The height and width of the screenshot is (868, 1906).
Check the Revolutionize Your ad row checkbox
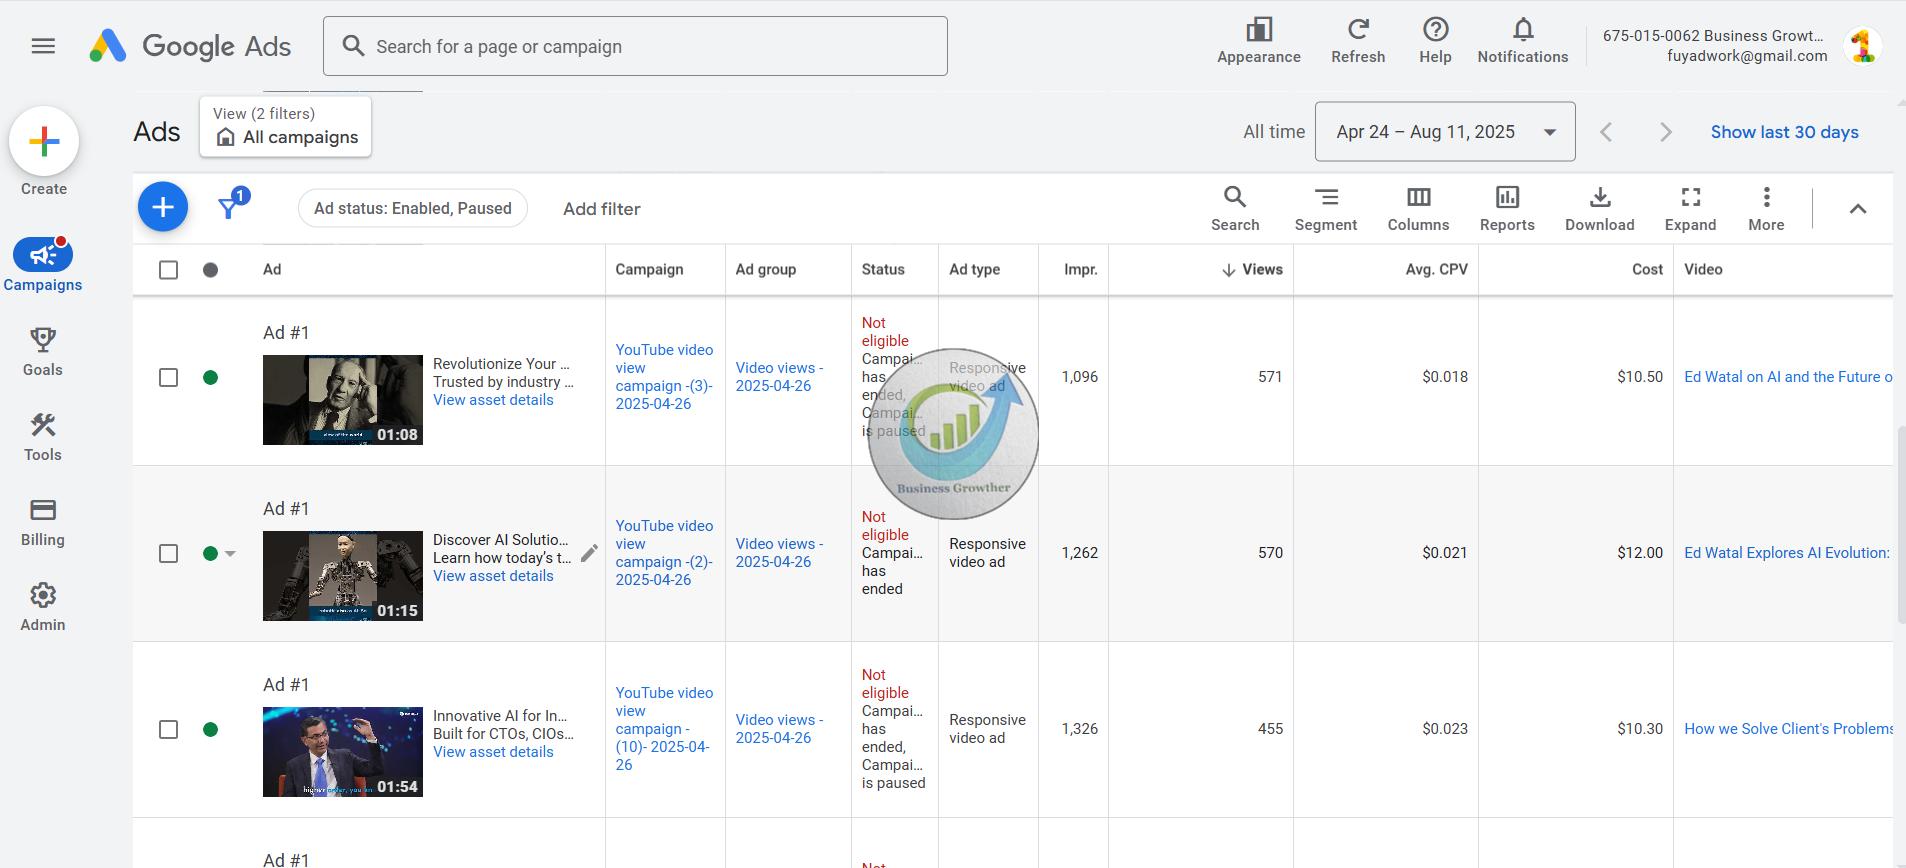169,377
